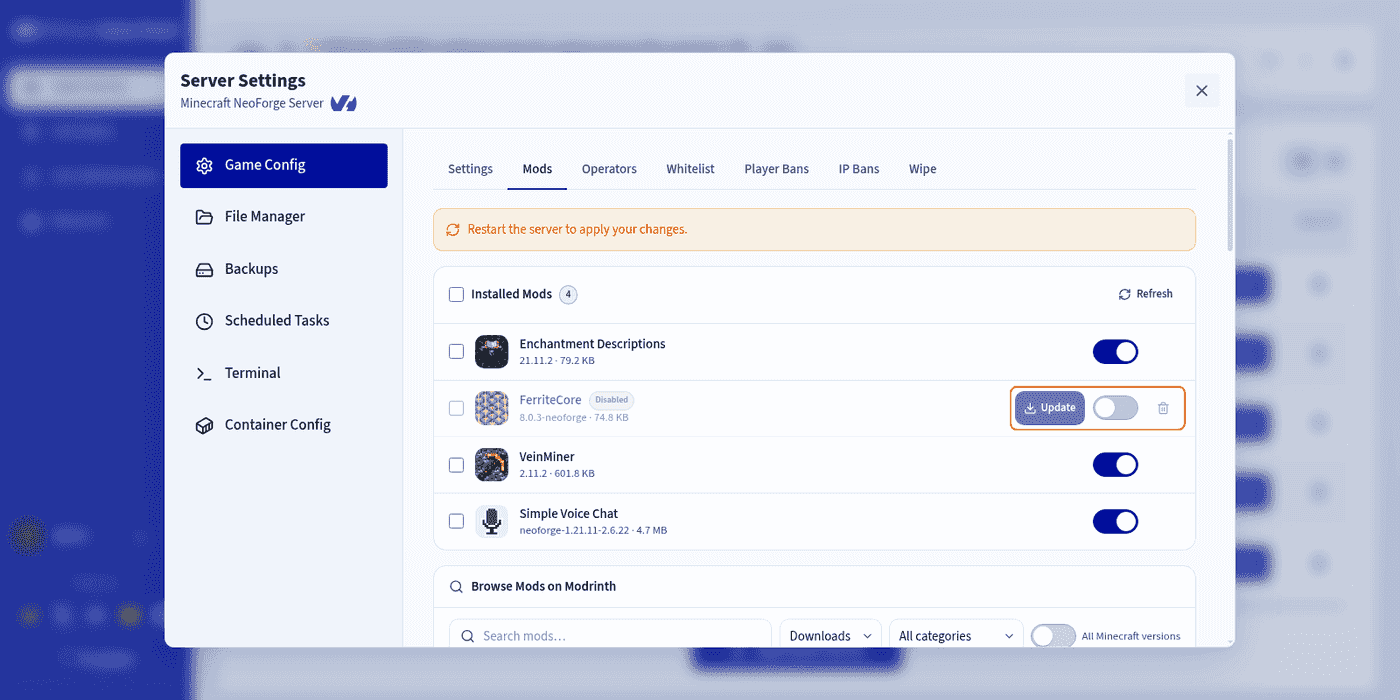Tick the VeinMiner checkbox
Viewport: 1400px width, 700px height.
pos(456,465)
